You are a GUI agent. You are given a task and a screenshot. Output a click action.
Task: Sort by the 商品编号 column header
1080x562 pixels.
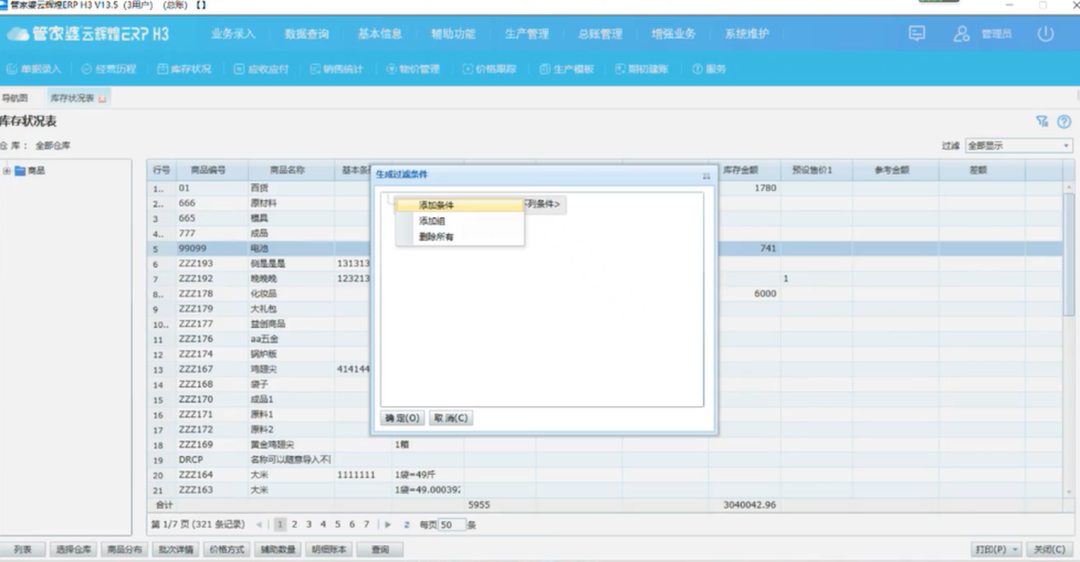point(208,170)
